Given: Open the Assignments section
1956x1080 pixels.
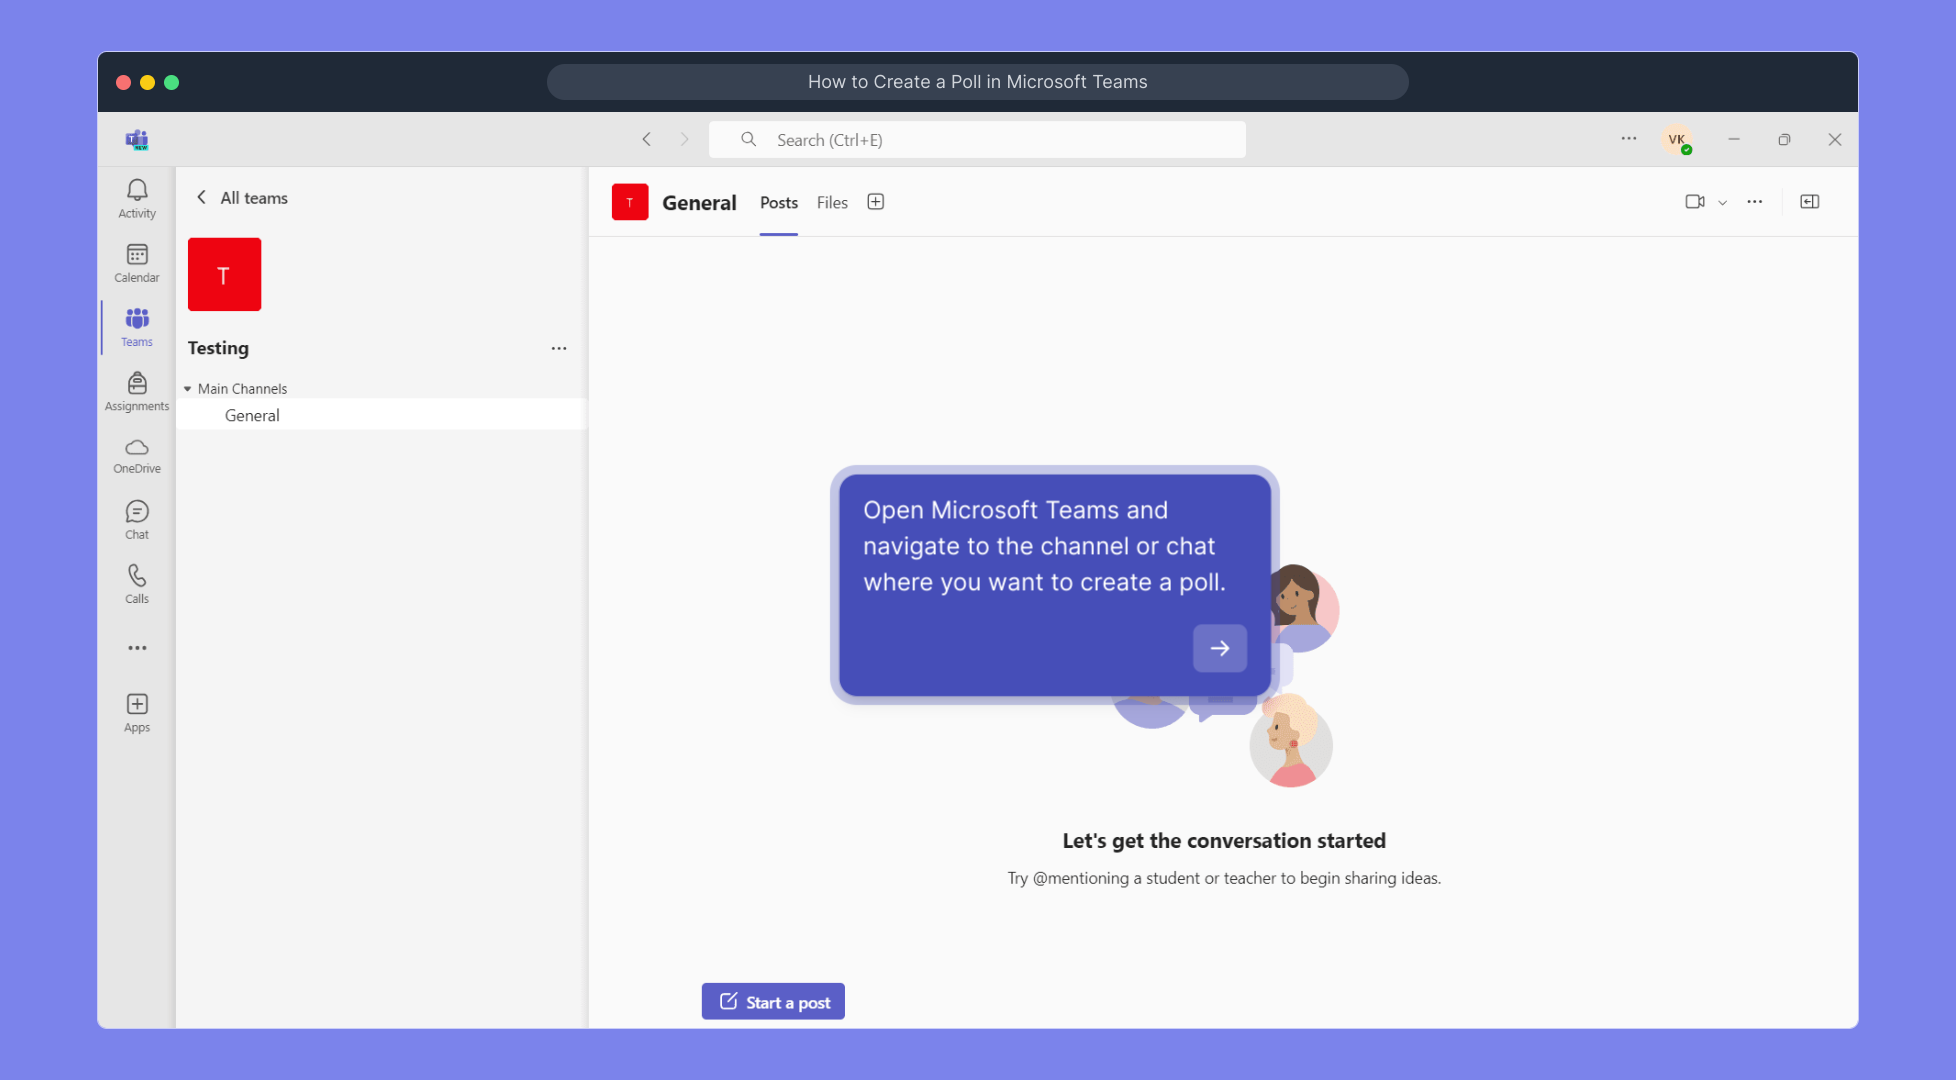Looking at the screenshot, I should point(136,390).
